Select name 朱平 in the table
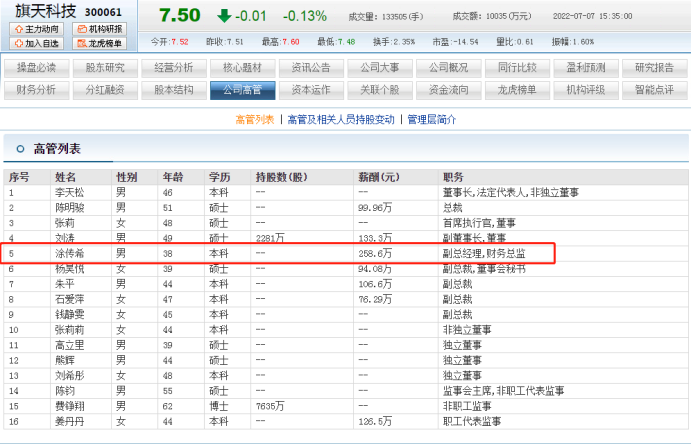The height and width of the screenshot is (444, 691). click(x=65, y=285)
